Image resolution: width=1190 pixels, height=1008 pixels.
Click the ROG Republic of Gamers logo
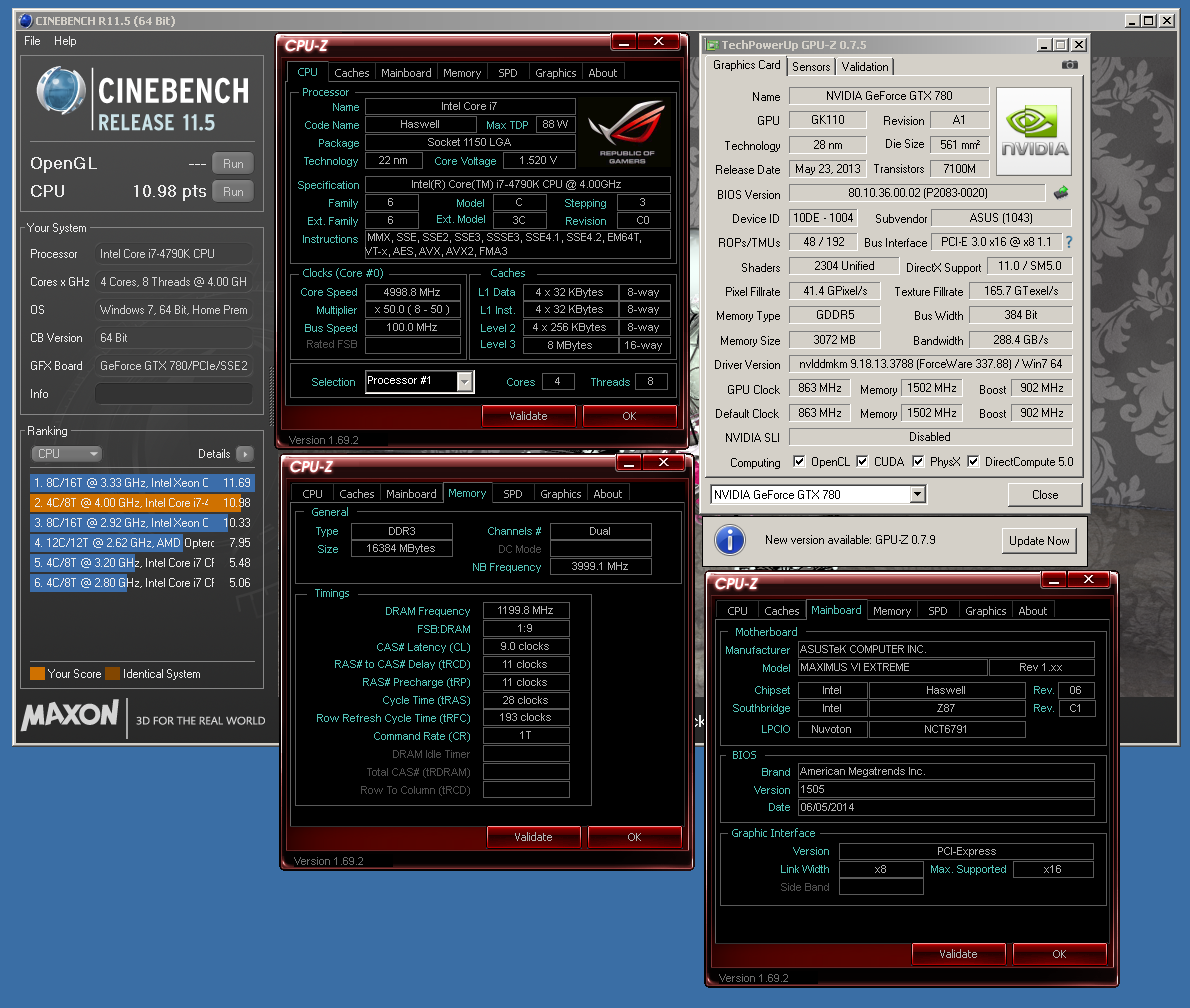(627, 133)
